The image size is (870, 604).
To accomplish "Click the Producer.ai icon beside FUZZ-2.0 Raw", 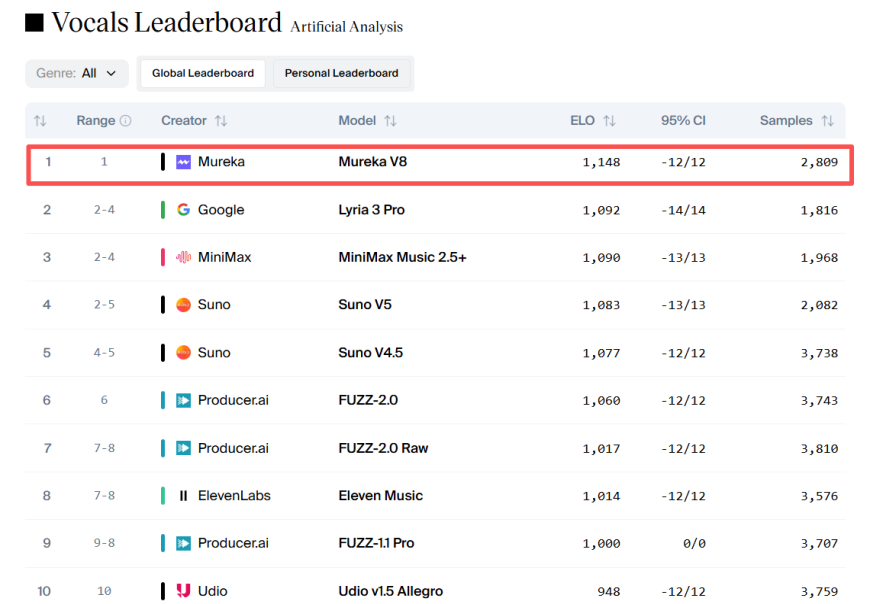I will point(183,448).
